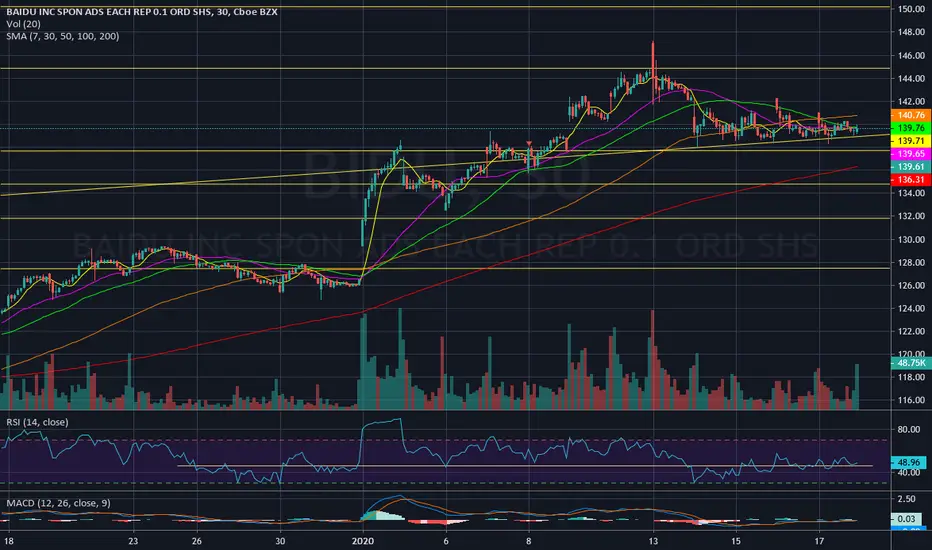This screenshot has height=550, width=932.
Task: Click the 150.00 level on the price axis
Action: 911,9
